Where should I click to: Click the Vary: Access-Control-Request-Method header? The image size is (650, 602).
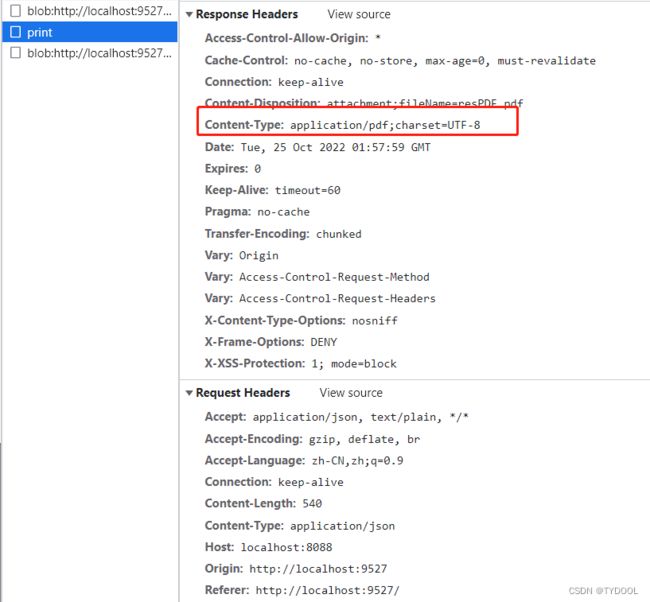coord(317,277)
